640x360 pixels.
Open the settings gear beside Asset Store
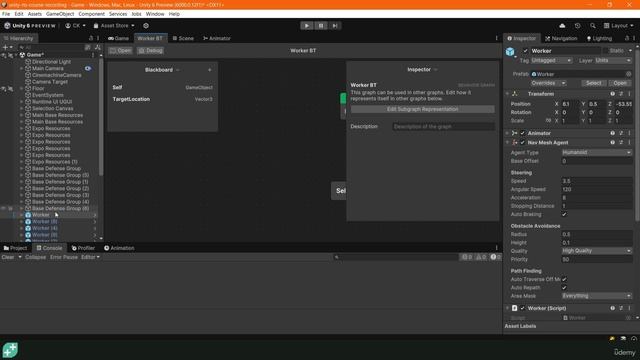click(146, 26)
